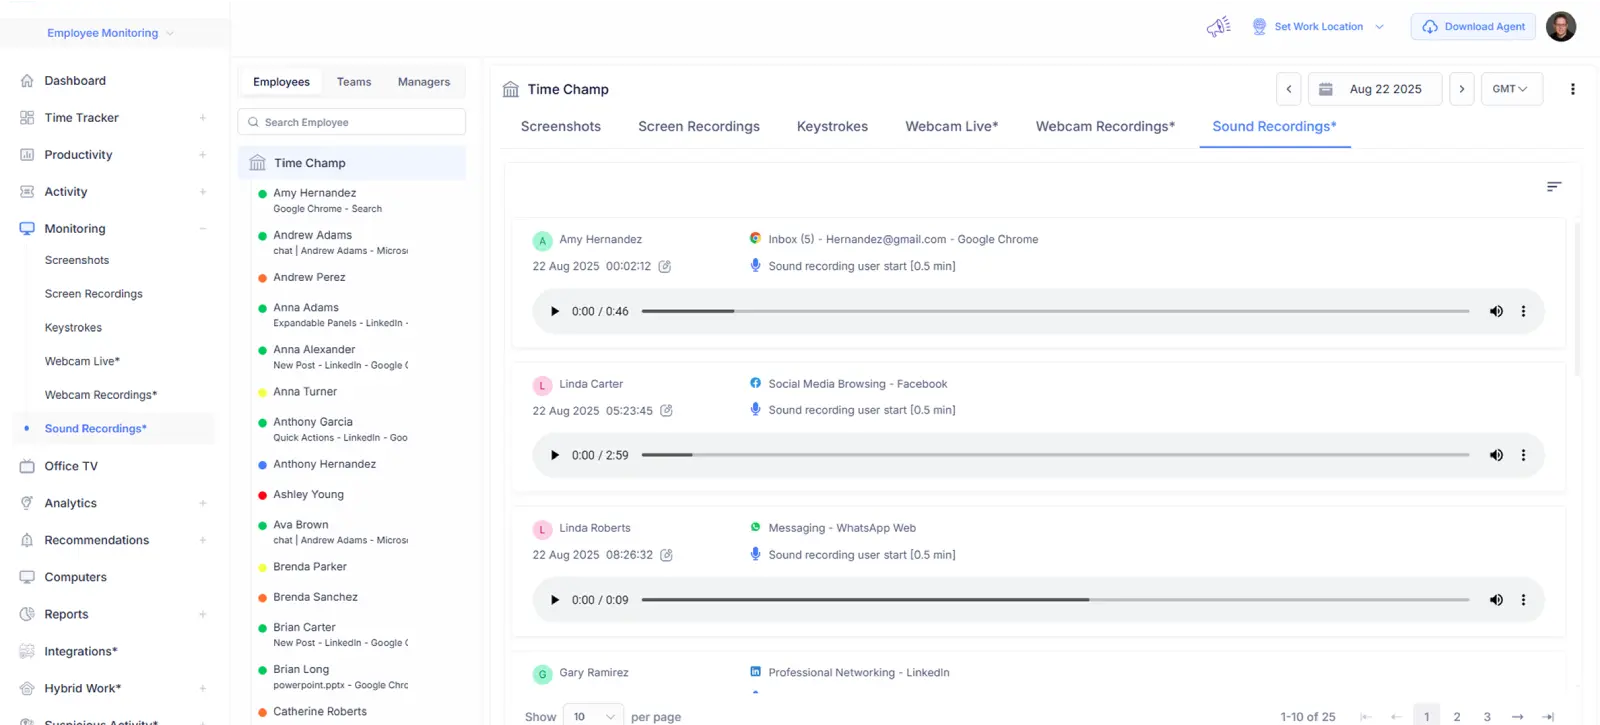Go to previous date arrow
Screen dimensions: 1600x725
click(x=1289, y=89)
